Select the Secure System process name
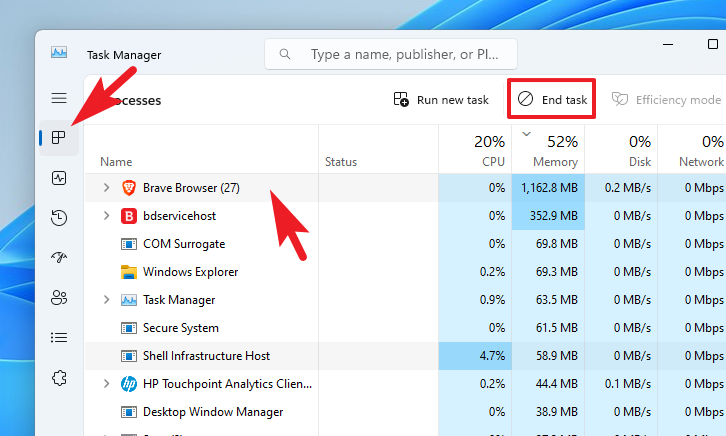This screenshot has height=436, width=726. point(181,328)
